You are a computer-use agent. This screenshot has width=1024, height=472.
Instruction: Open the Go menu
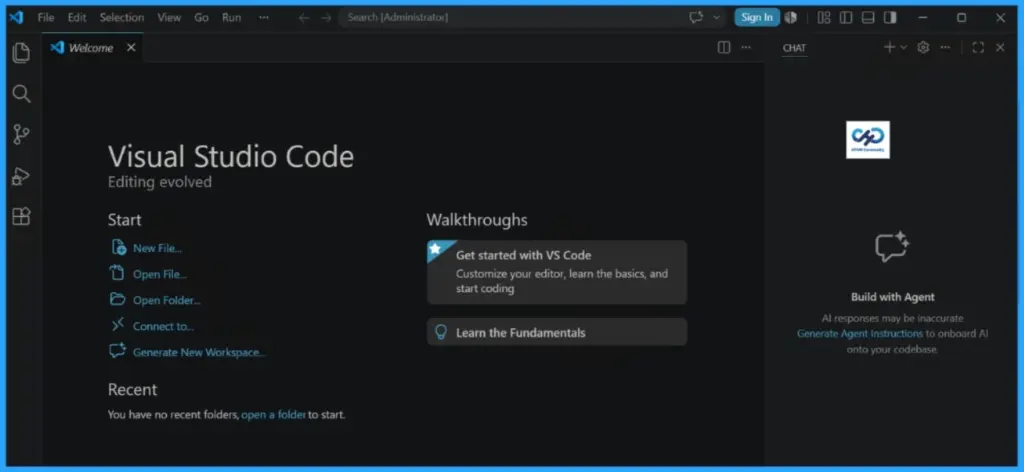pyautogui.click(x=201, y=18)
